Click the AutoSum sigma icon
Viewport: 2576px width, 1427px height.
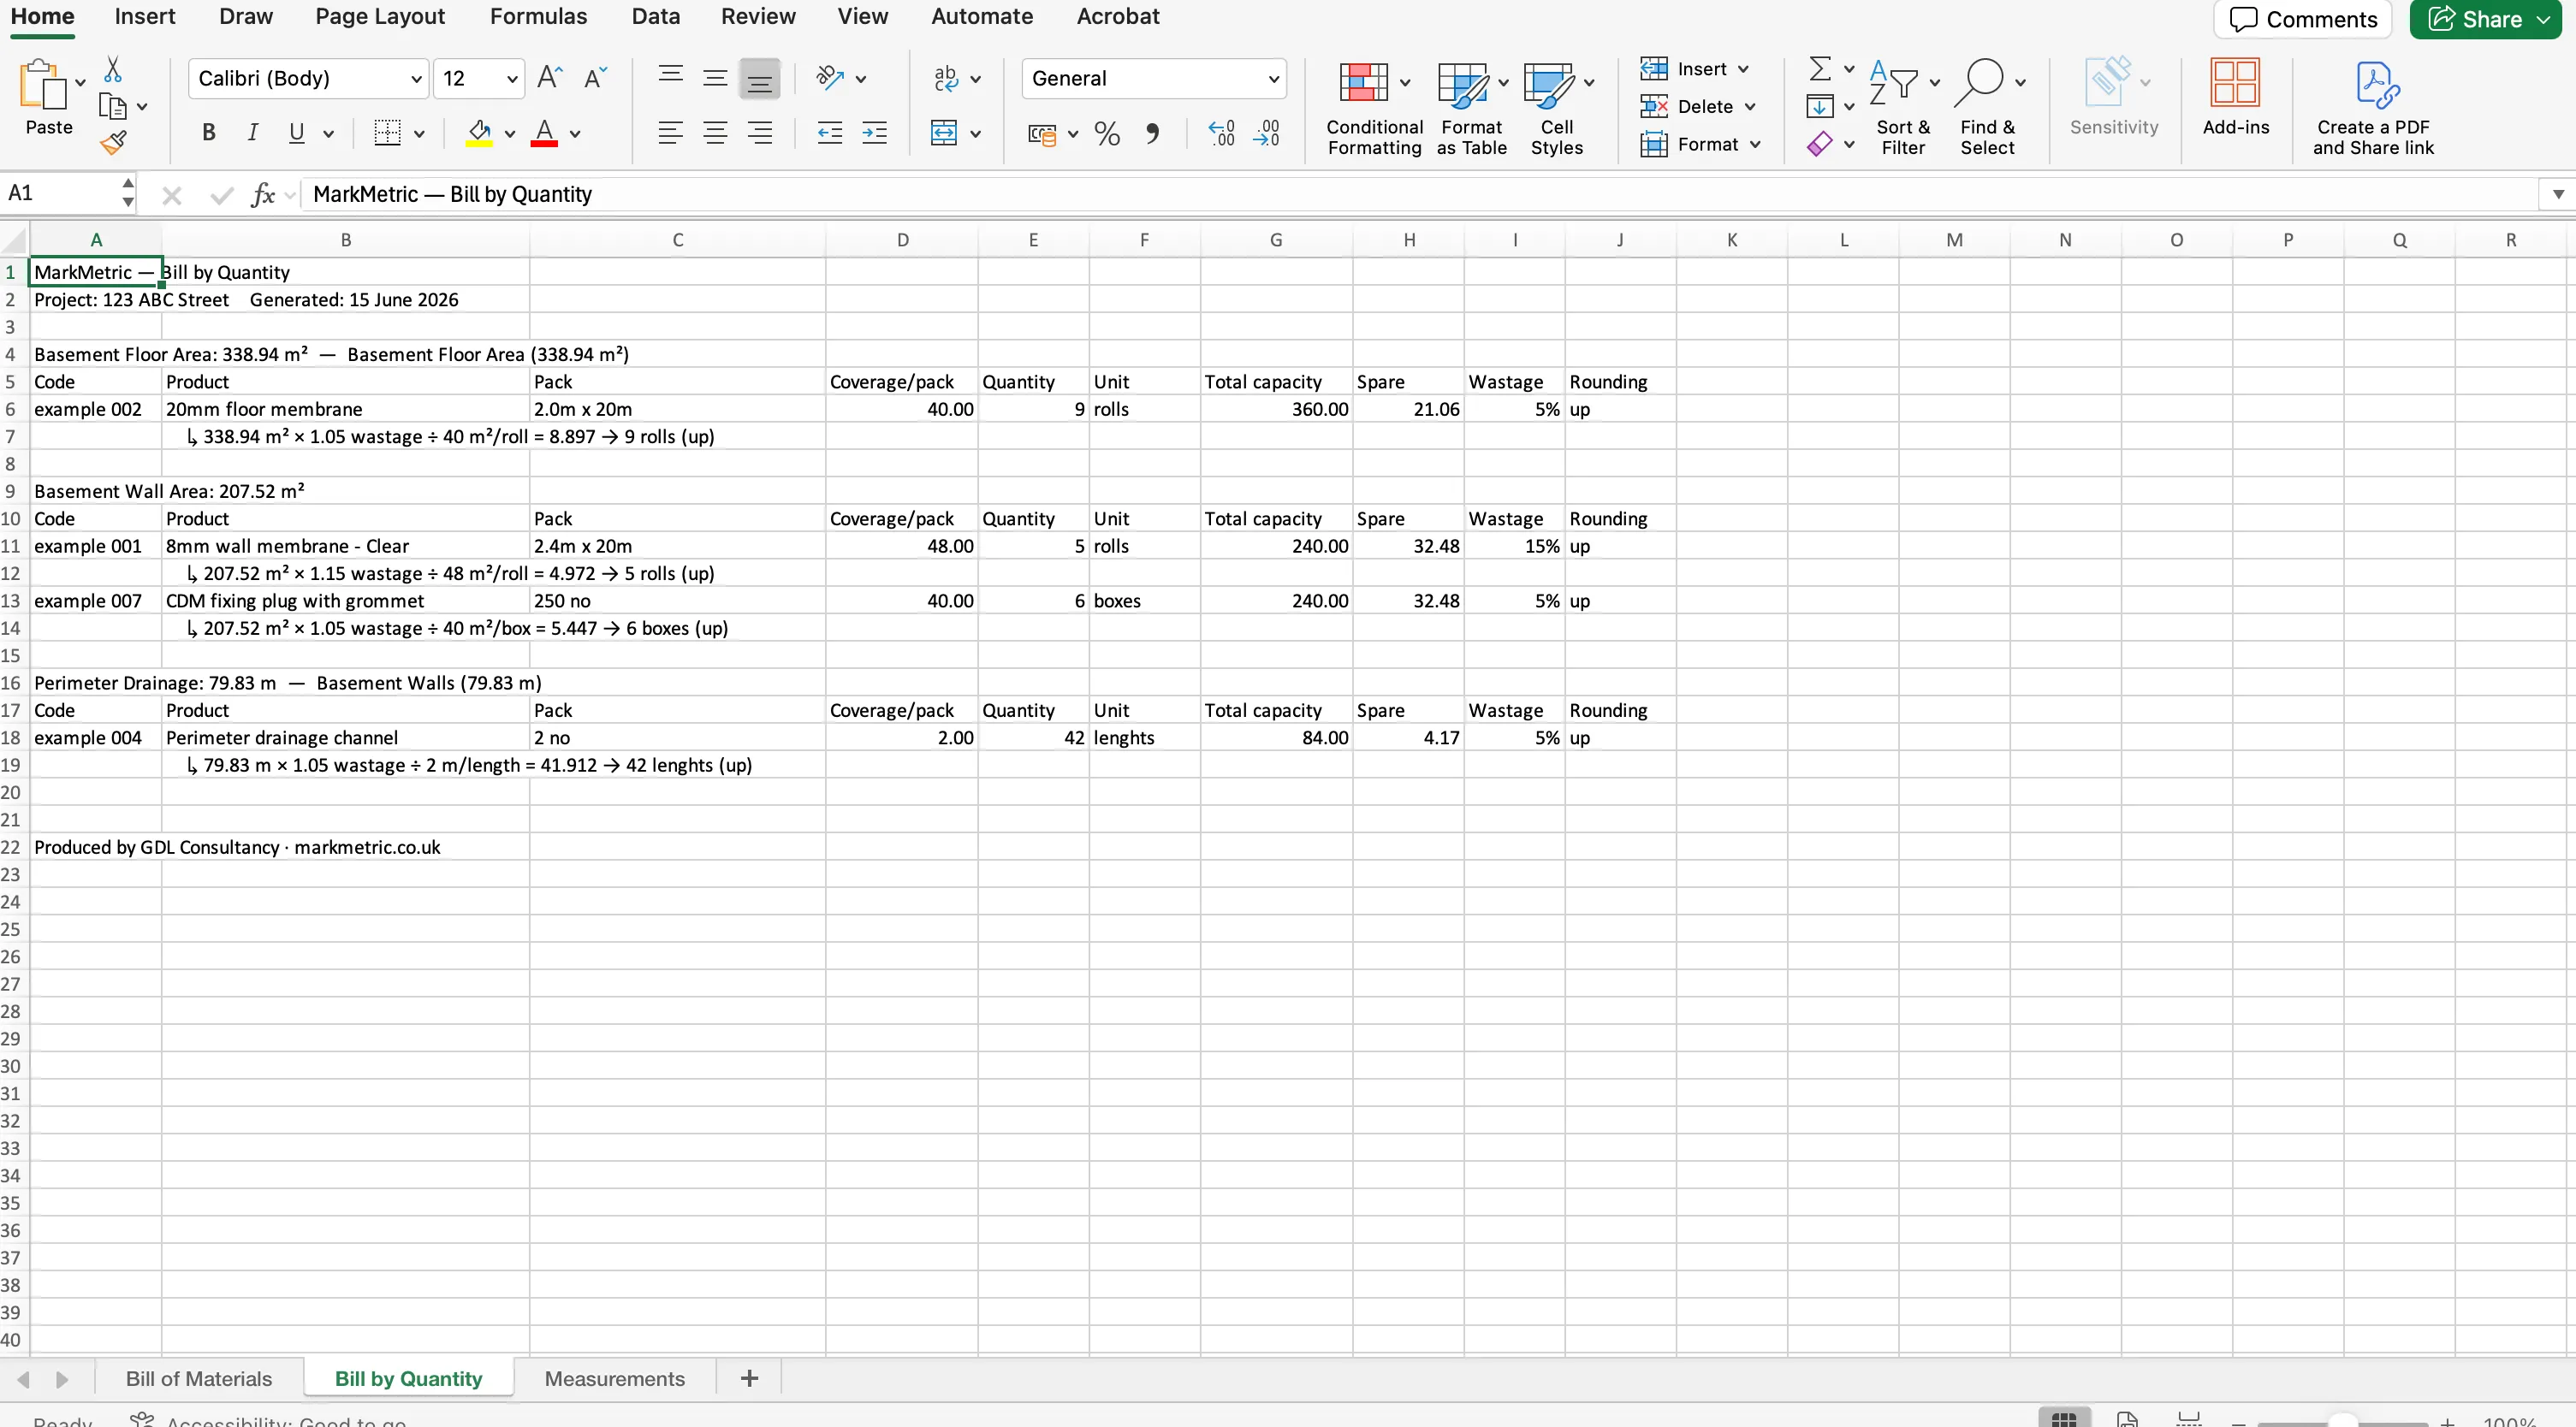pyautogui.click(x=1820, y=68)
